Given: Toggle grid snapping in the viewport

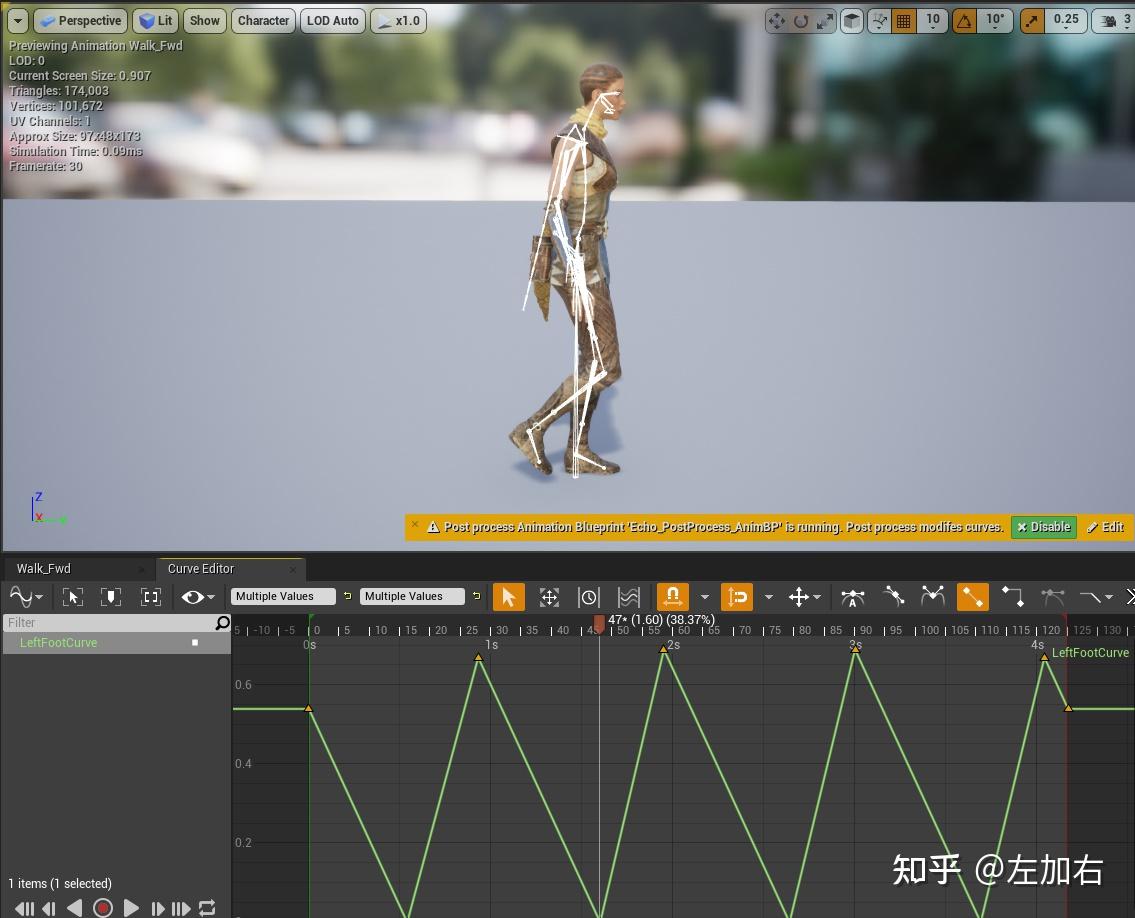Looking at the screenshot, I should tap(903, 20).
